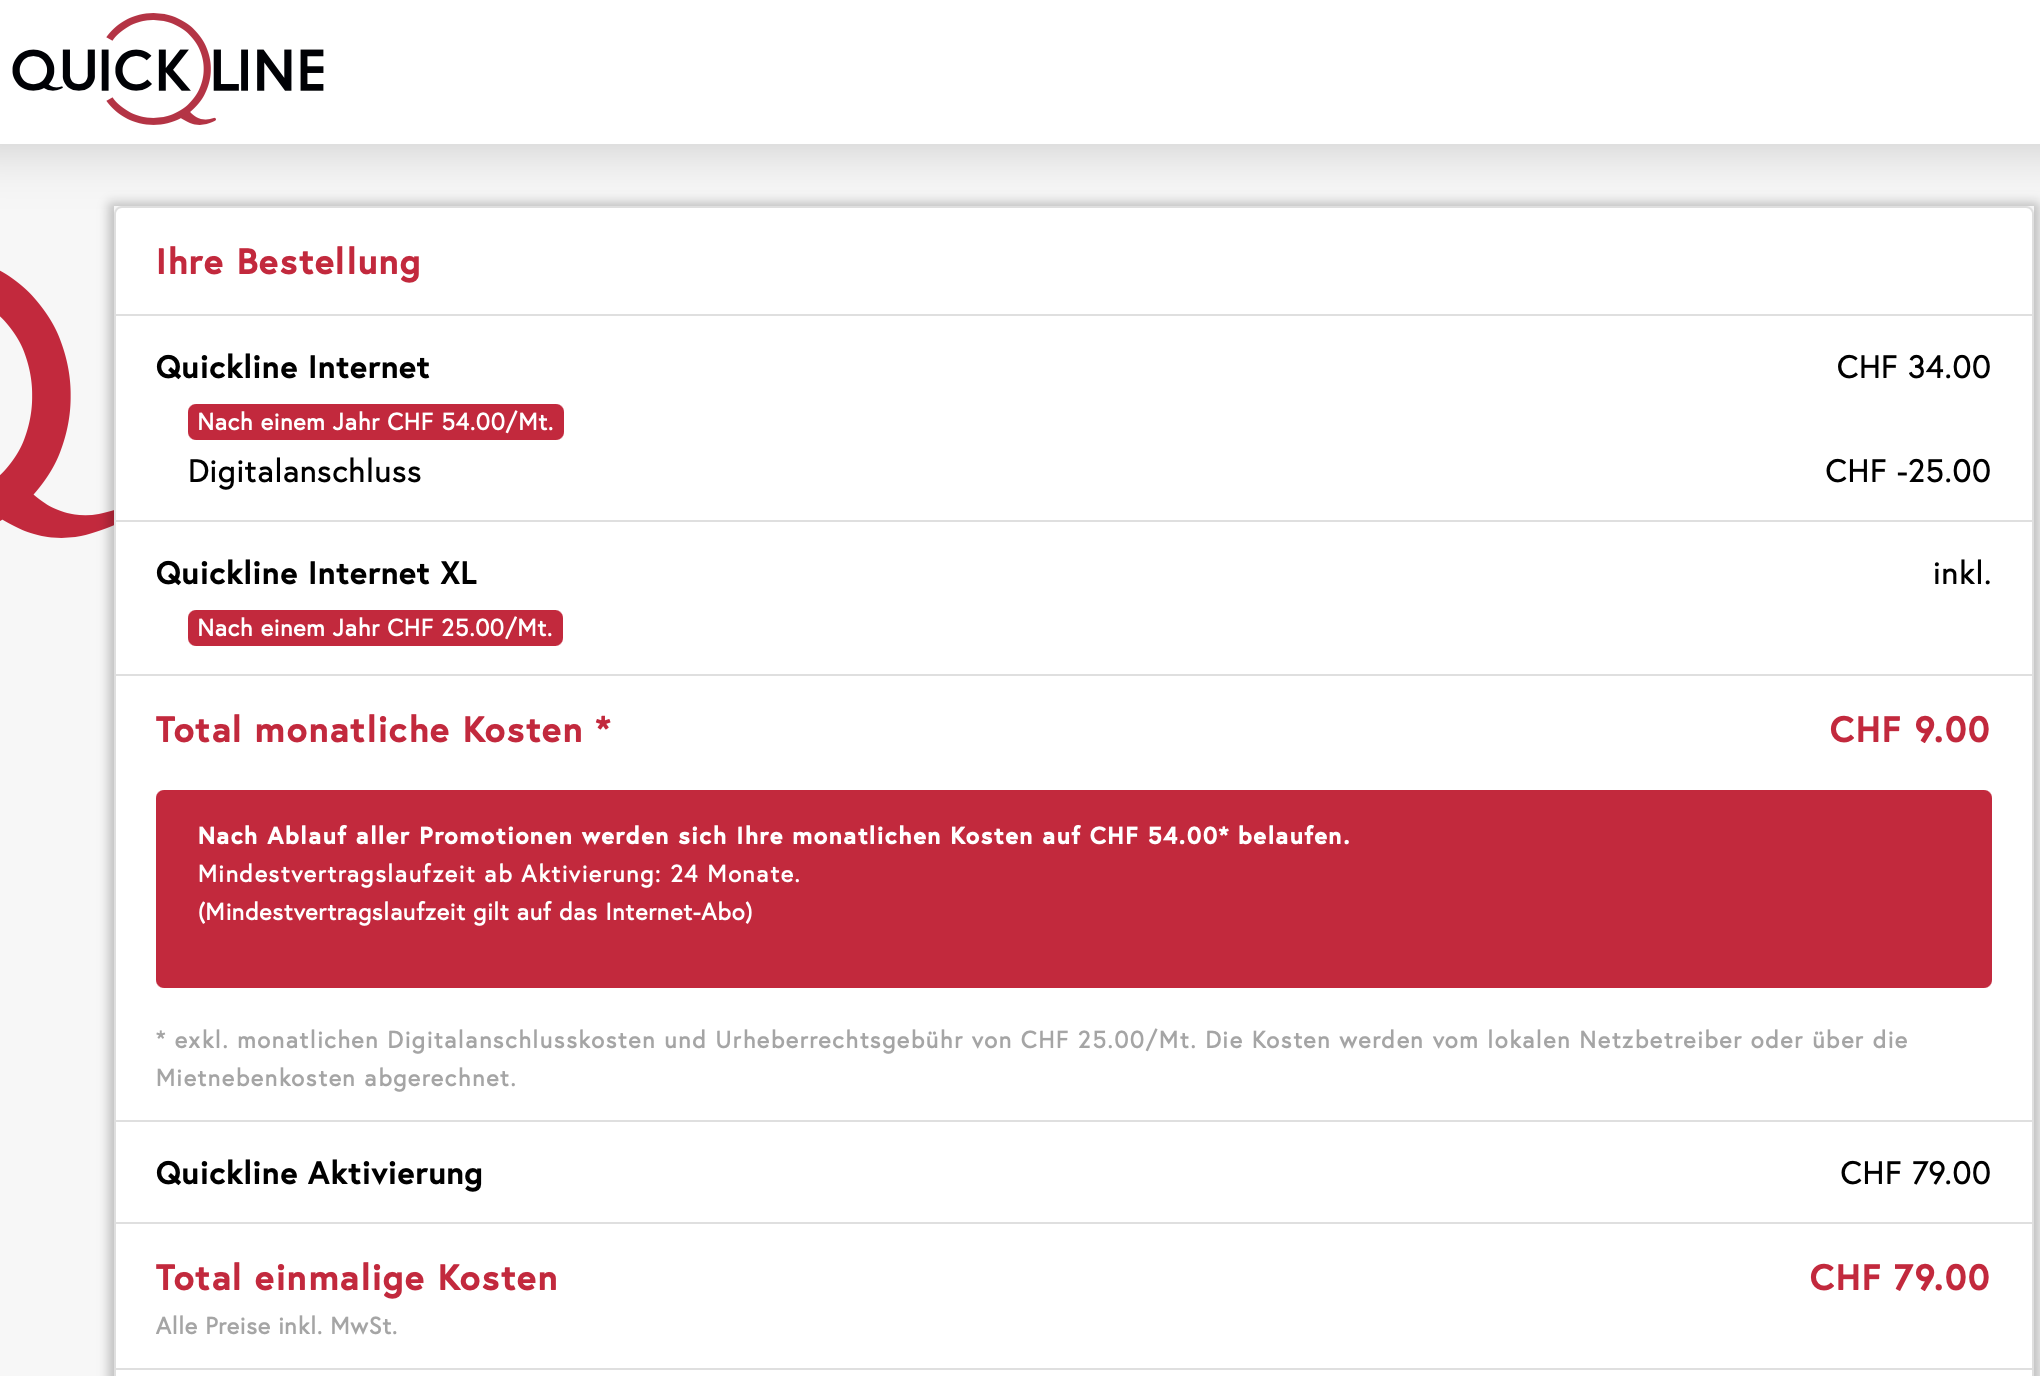Click the activation fee of CHF 79.00
Image resolution: width=2040 pixels, height=1376 pixels.
(x=1914, y=1173)
